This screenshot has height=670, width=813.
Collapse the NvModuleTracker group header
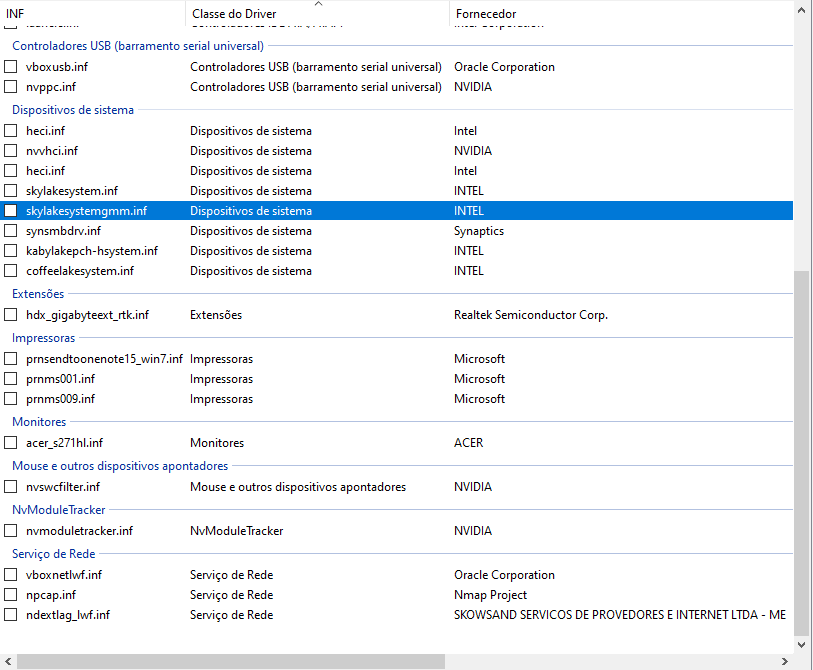(59, 510)
